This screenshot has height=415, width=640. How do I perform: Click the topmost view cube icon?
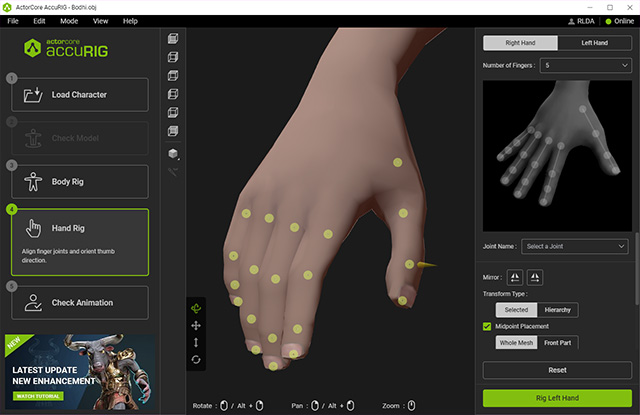tap(173, 39)
